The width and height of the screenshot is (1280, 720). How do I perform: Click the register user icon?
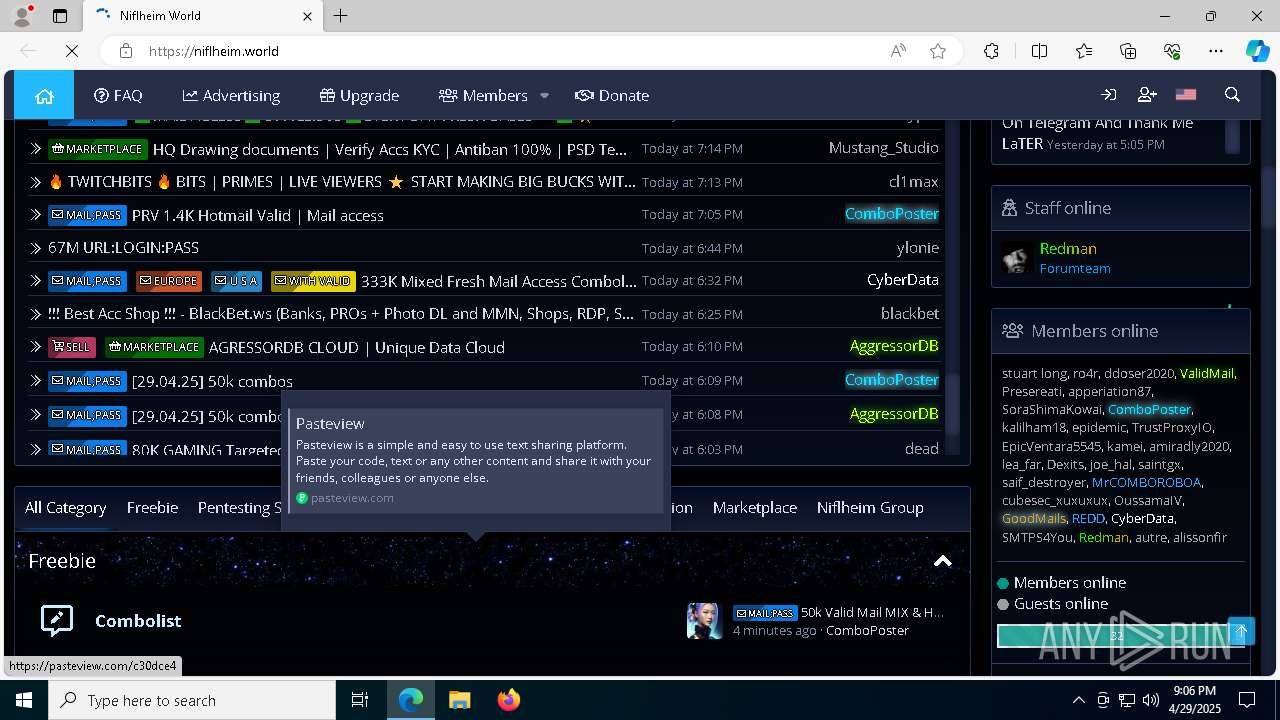coord(1147,95)
